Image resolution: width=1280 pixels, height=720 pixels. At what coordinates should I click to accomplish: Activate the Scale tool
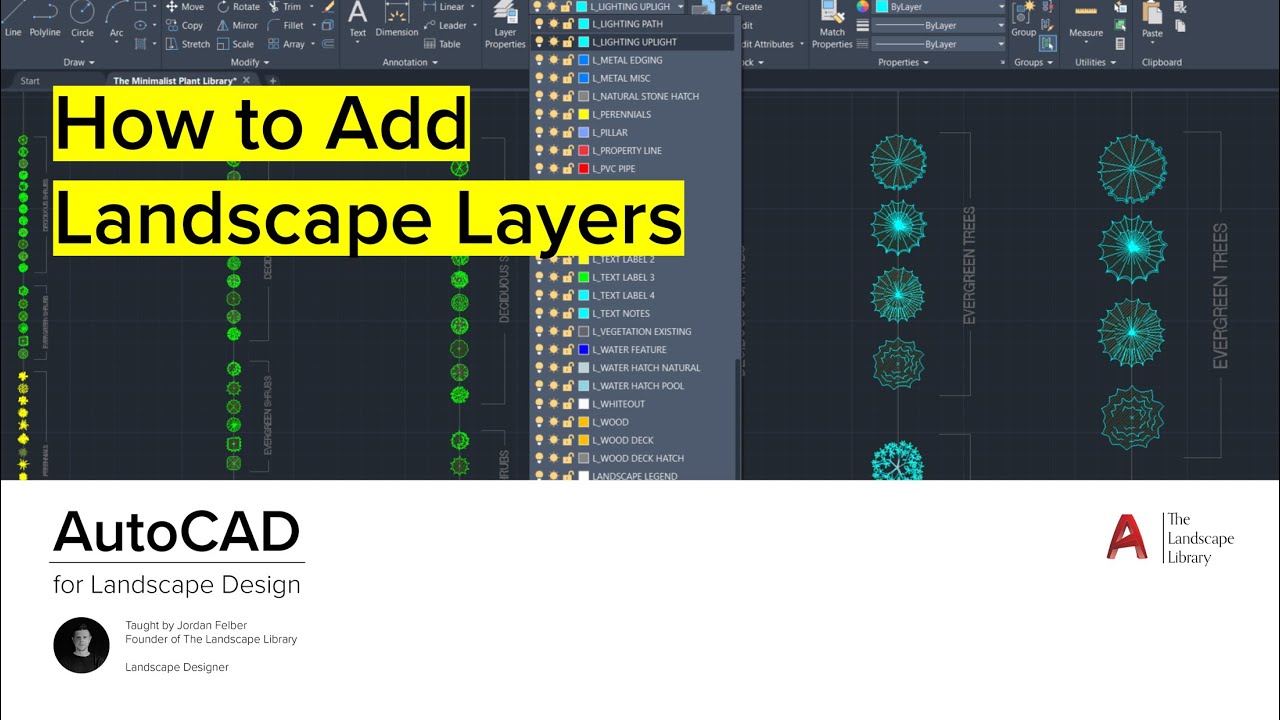click(x=235, y=44)
